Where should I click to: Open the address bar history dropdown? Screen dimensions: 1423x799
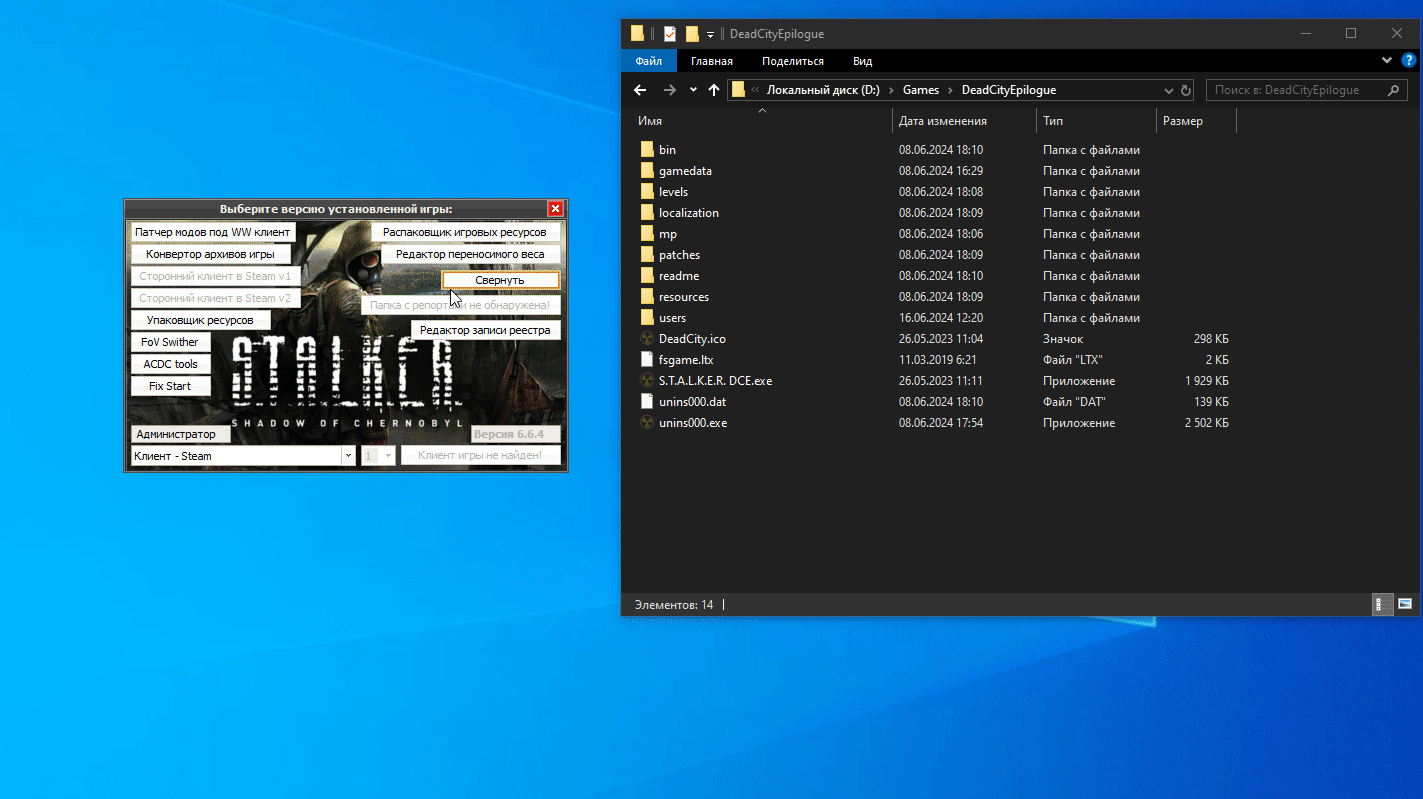click(1169, 90)
